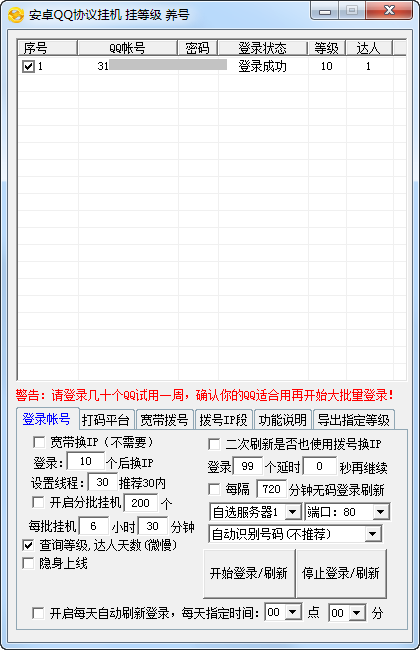Select the level value 10 cell
Screen dimensions: 420x650
click(x=327, y=66)
